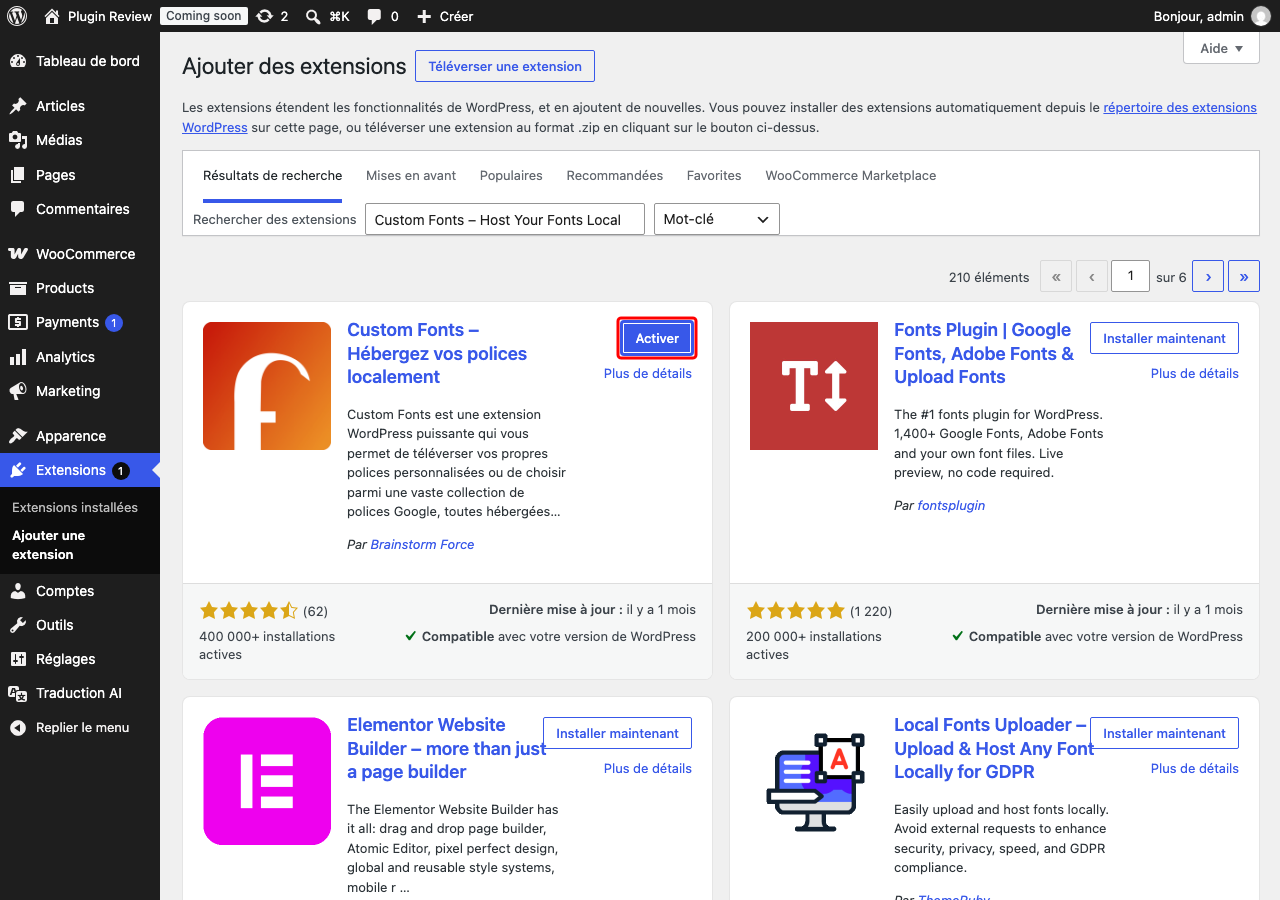Image resolution: width=1280 pixels, height=900 pixels.
Task: Install Elementor Website Builder now
Action: click(617, 733)
